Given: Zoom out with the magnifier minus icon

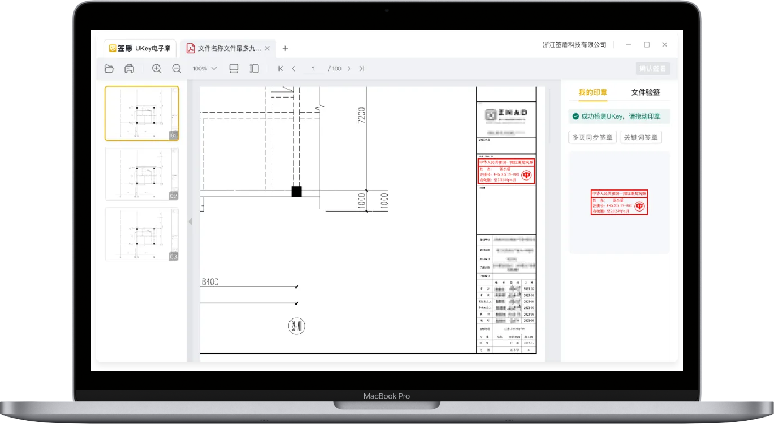Looking at the screenshot, I should tap(177, 68).
